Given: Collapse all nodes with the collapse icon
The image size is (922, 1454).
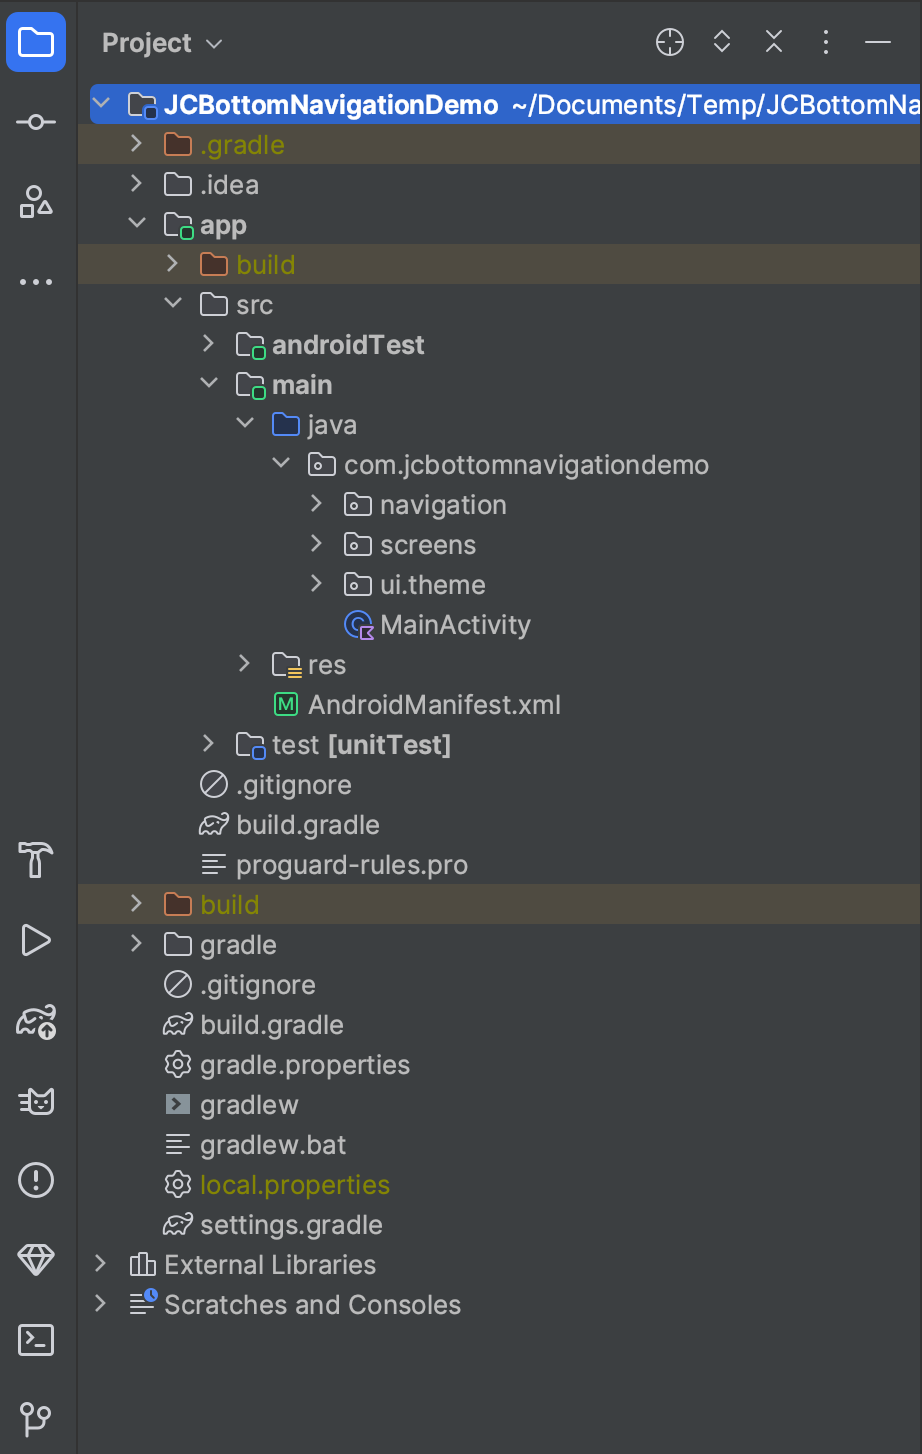Looking at the screenshot, I should tap(773, 42).
